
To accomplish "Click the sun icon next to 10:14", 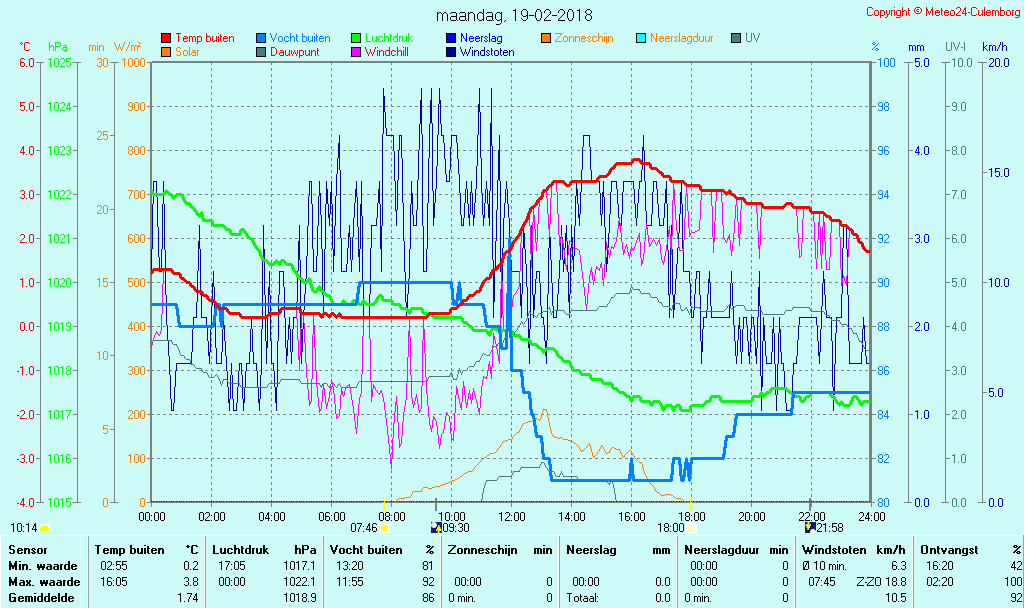I will pos(45,527).
